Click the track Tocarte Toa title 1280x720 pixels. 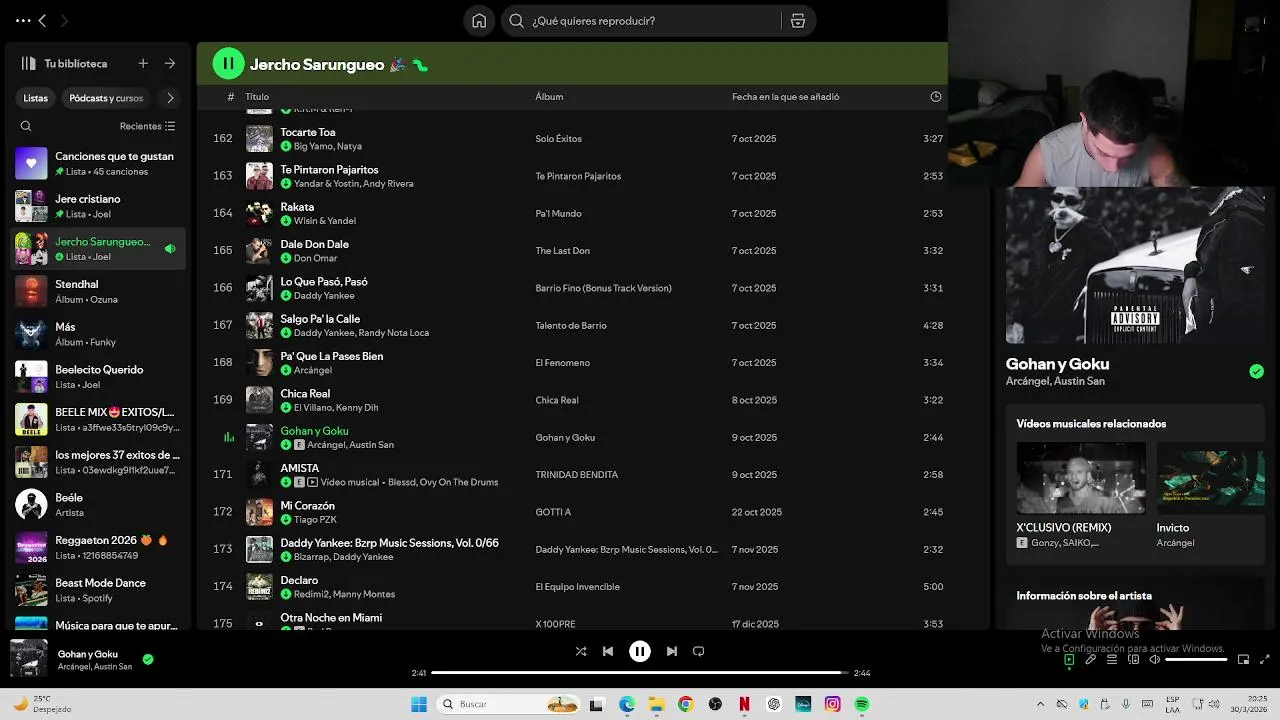(x=308, y=132)
